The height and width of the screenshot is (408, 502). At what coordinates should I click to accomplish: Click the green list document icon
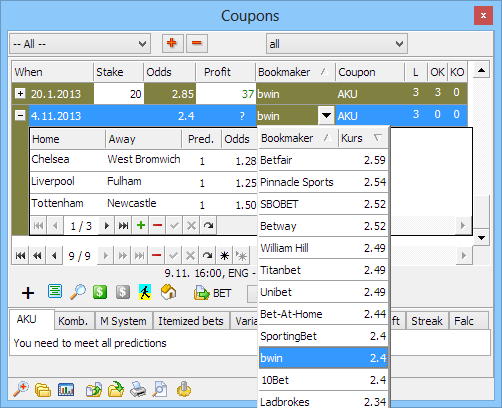coord(55,292)
